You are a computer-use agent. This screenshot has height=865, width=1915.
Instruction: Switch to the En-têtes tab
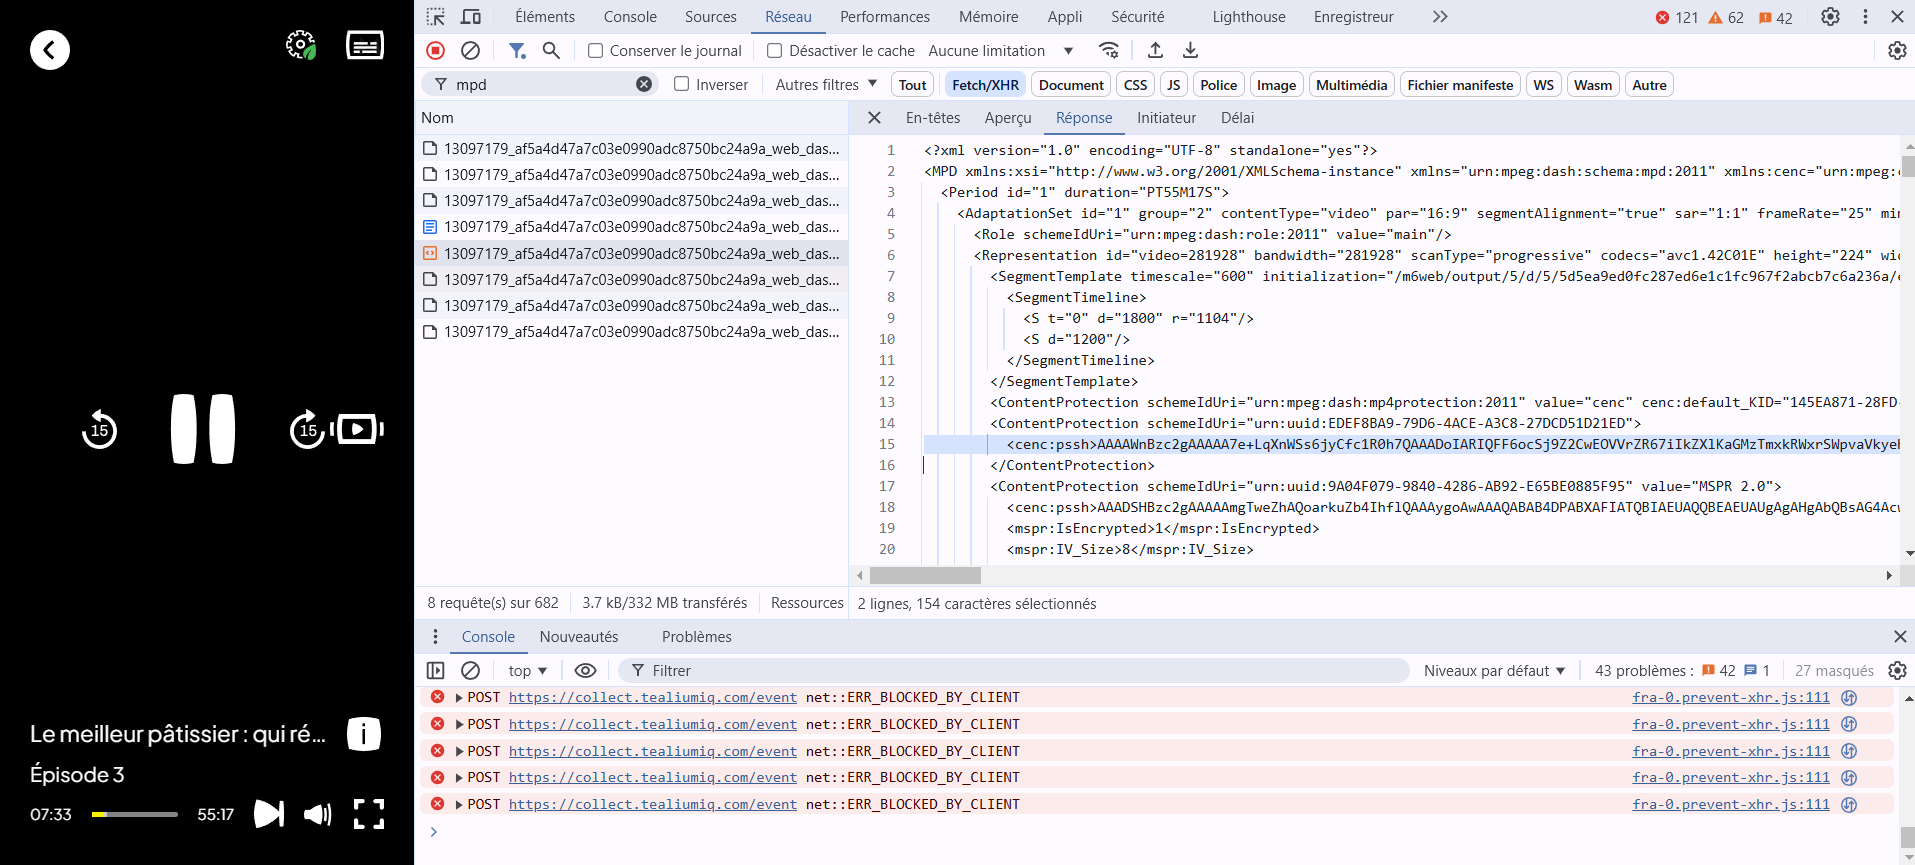tap(932, 118)
